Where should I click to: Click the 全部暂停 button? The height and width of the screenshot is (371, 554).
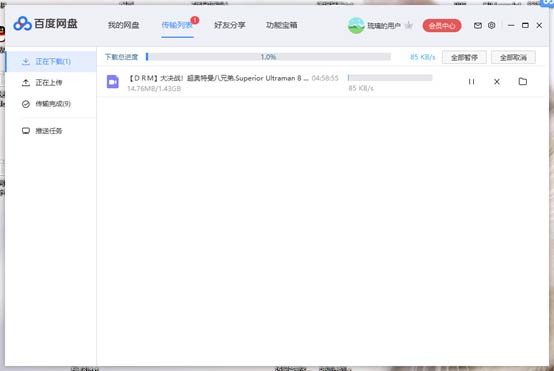[x=464, y=57]
